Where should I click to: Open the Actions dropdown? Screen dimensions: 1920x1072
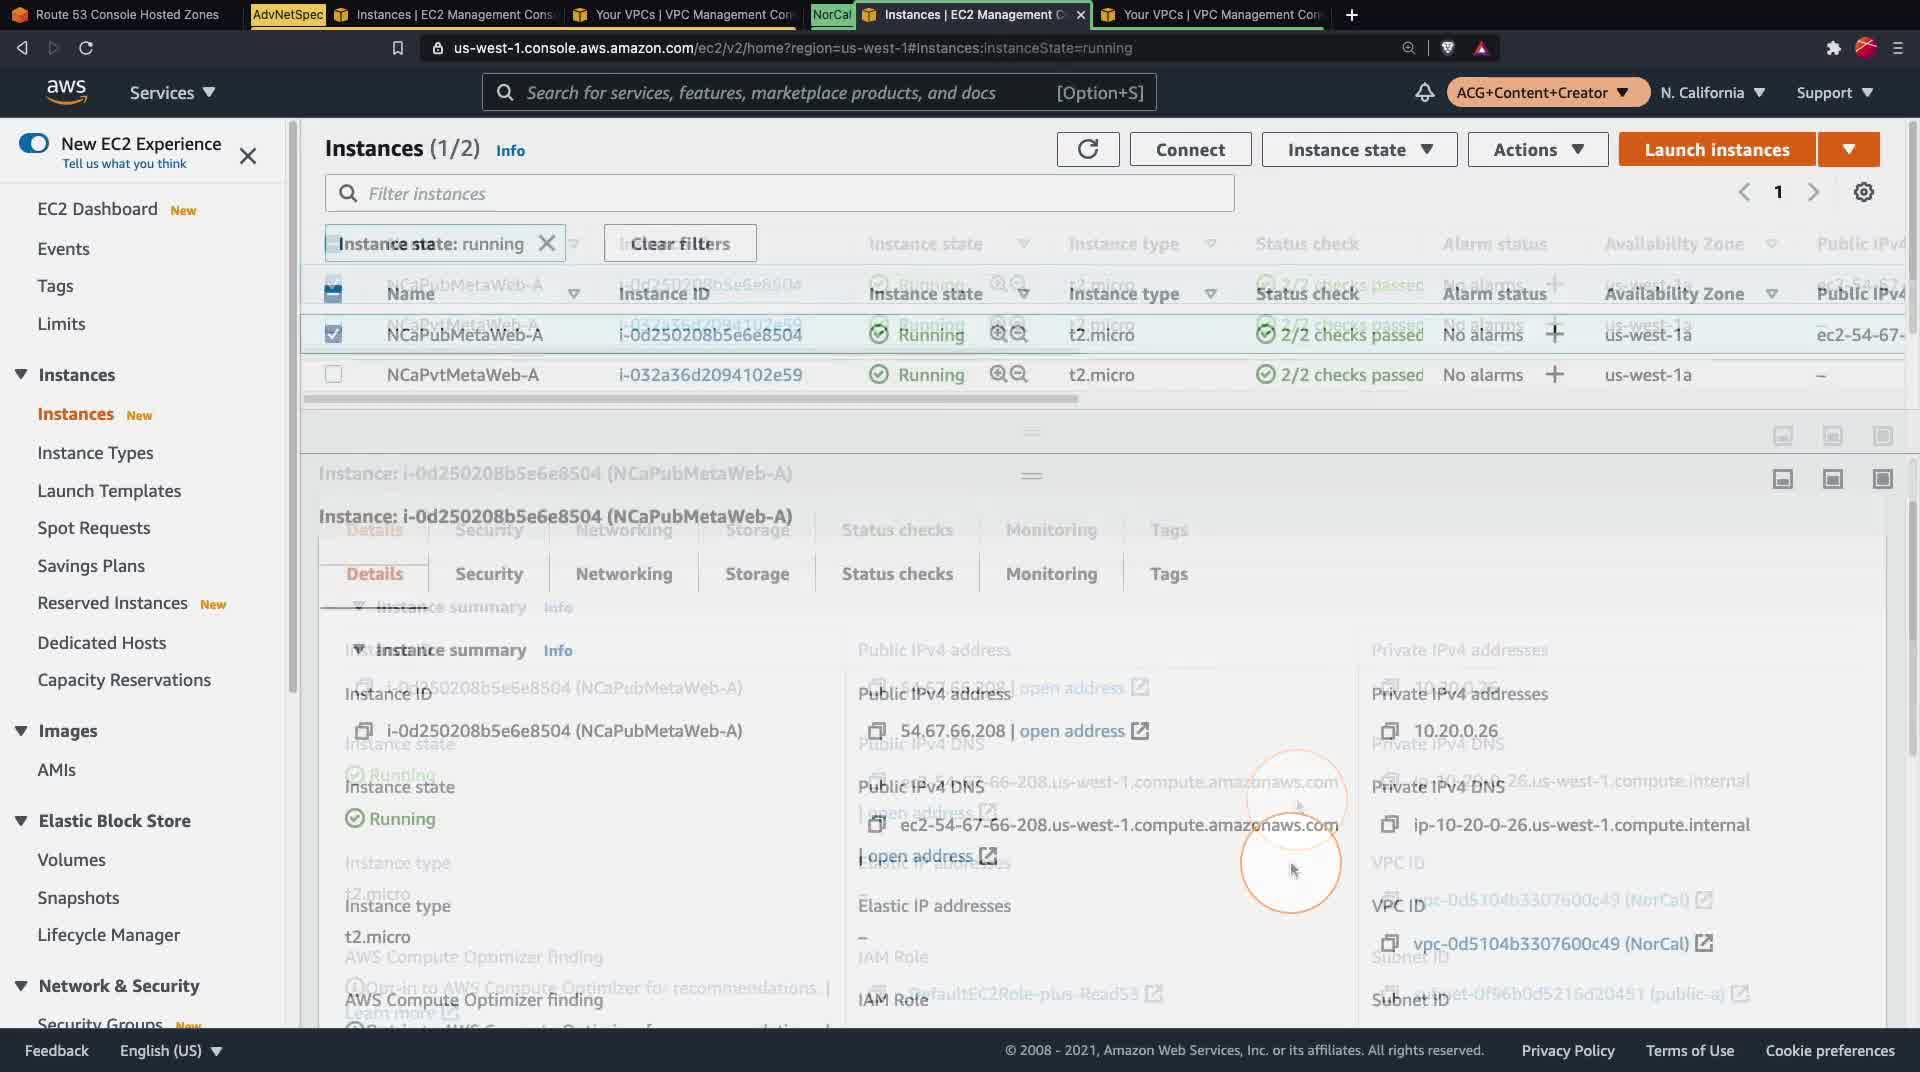click(1537, 149)
